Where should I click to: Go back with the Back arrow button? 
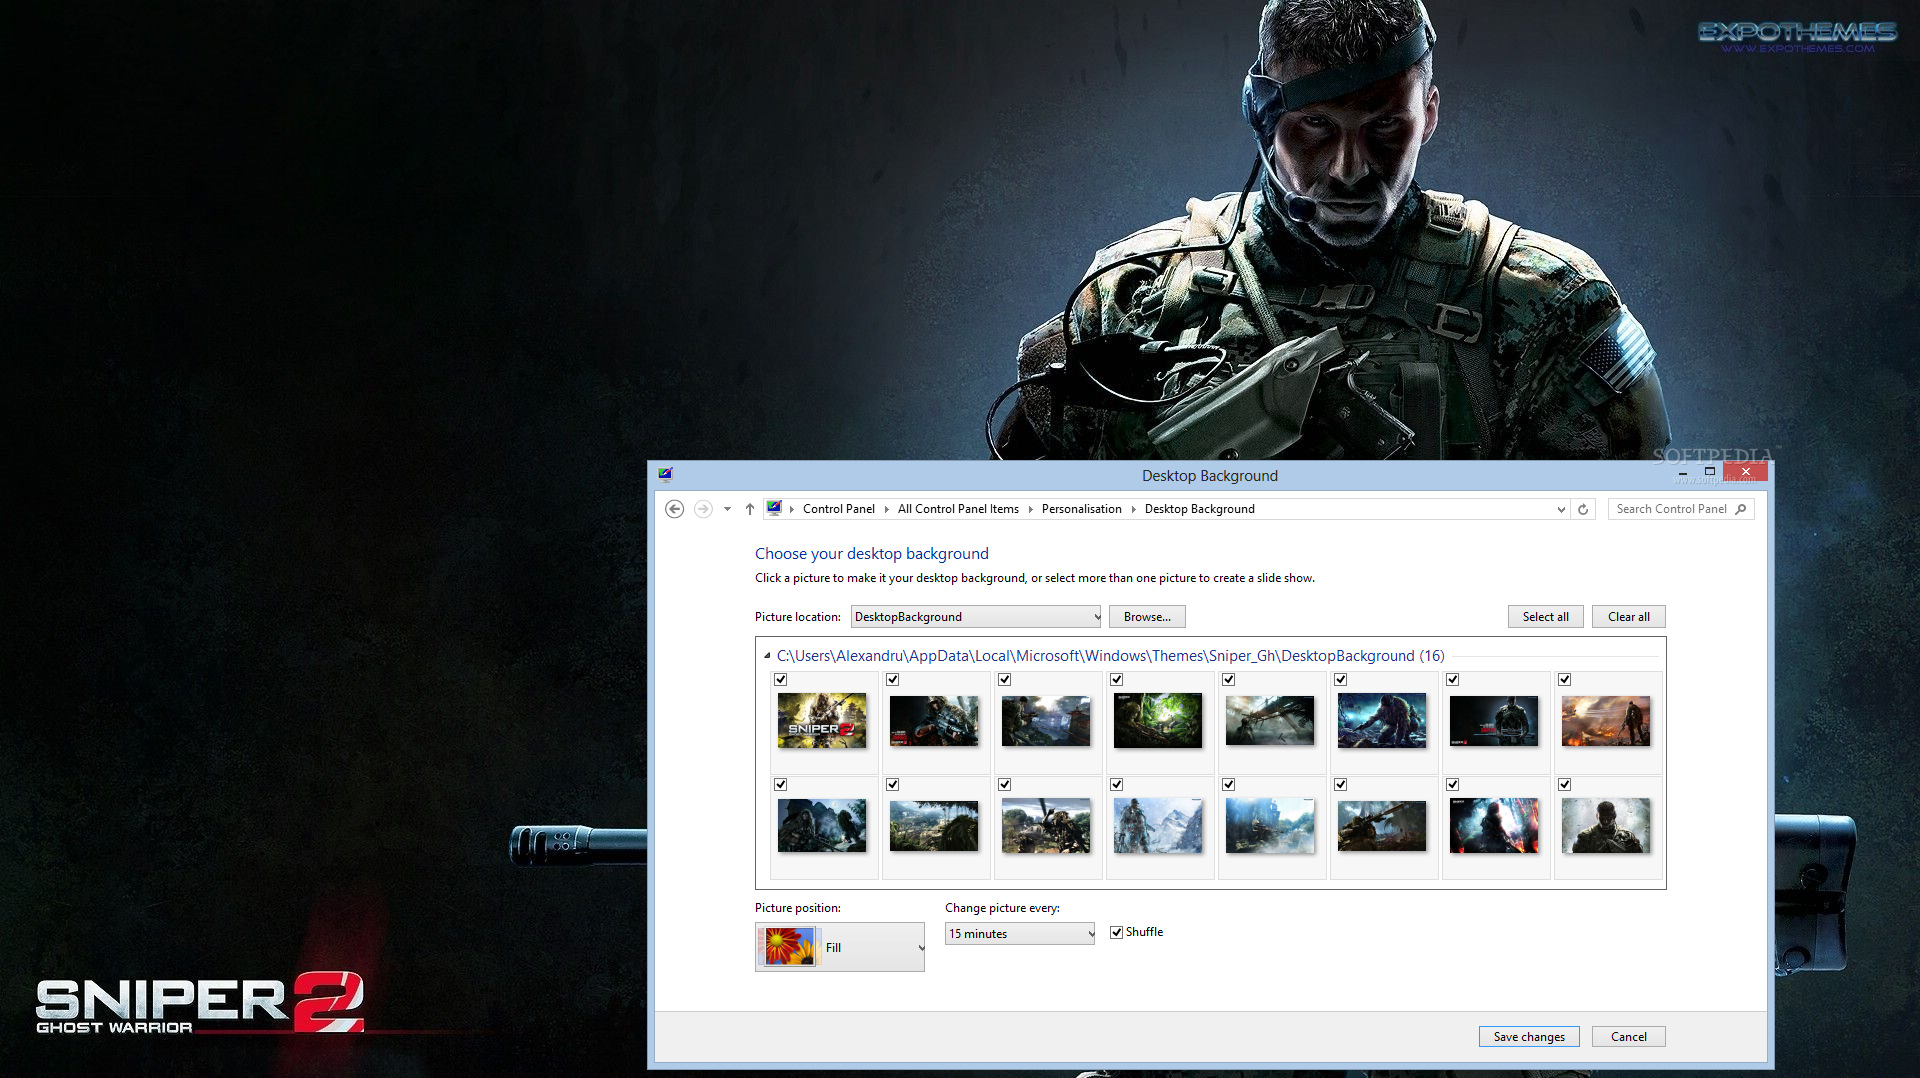coord(675,509)
